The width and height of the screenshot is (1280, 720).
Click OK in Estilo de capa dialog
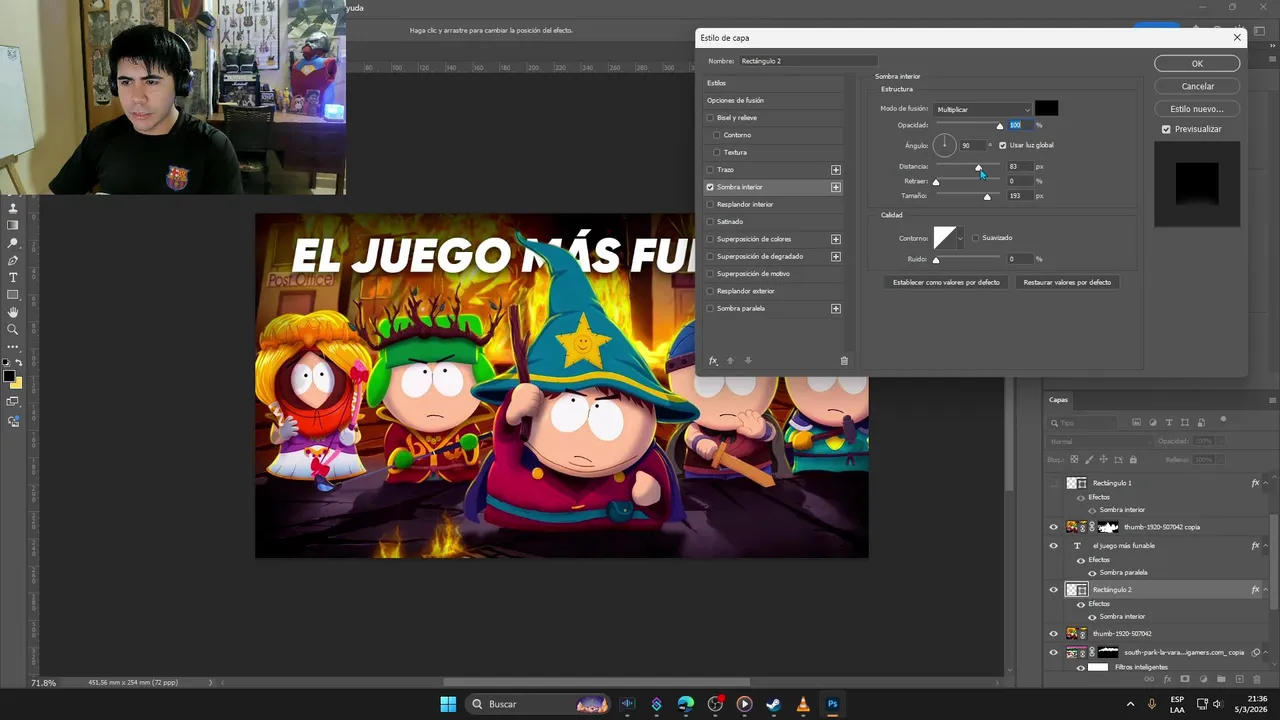(x=1197, y=63)
